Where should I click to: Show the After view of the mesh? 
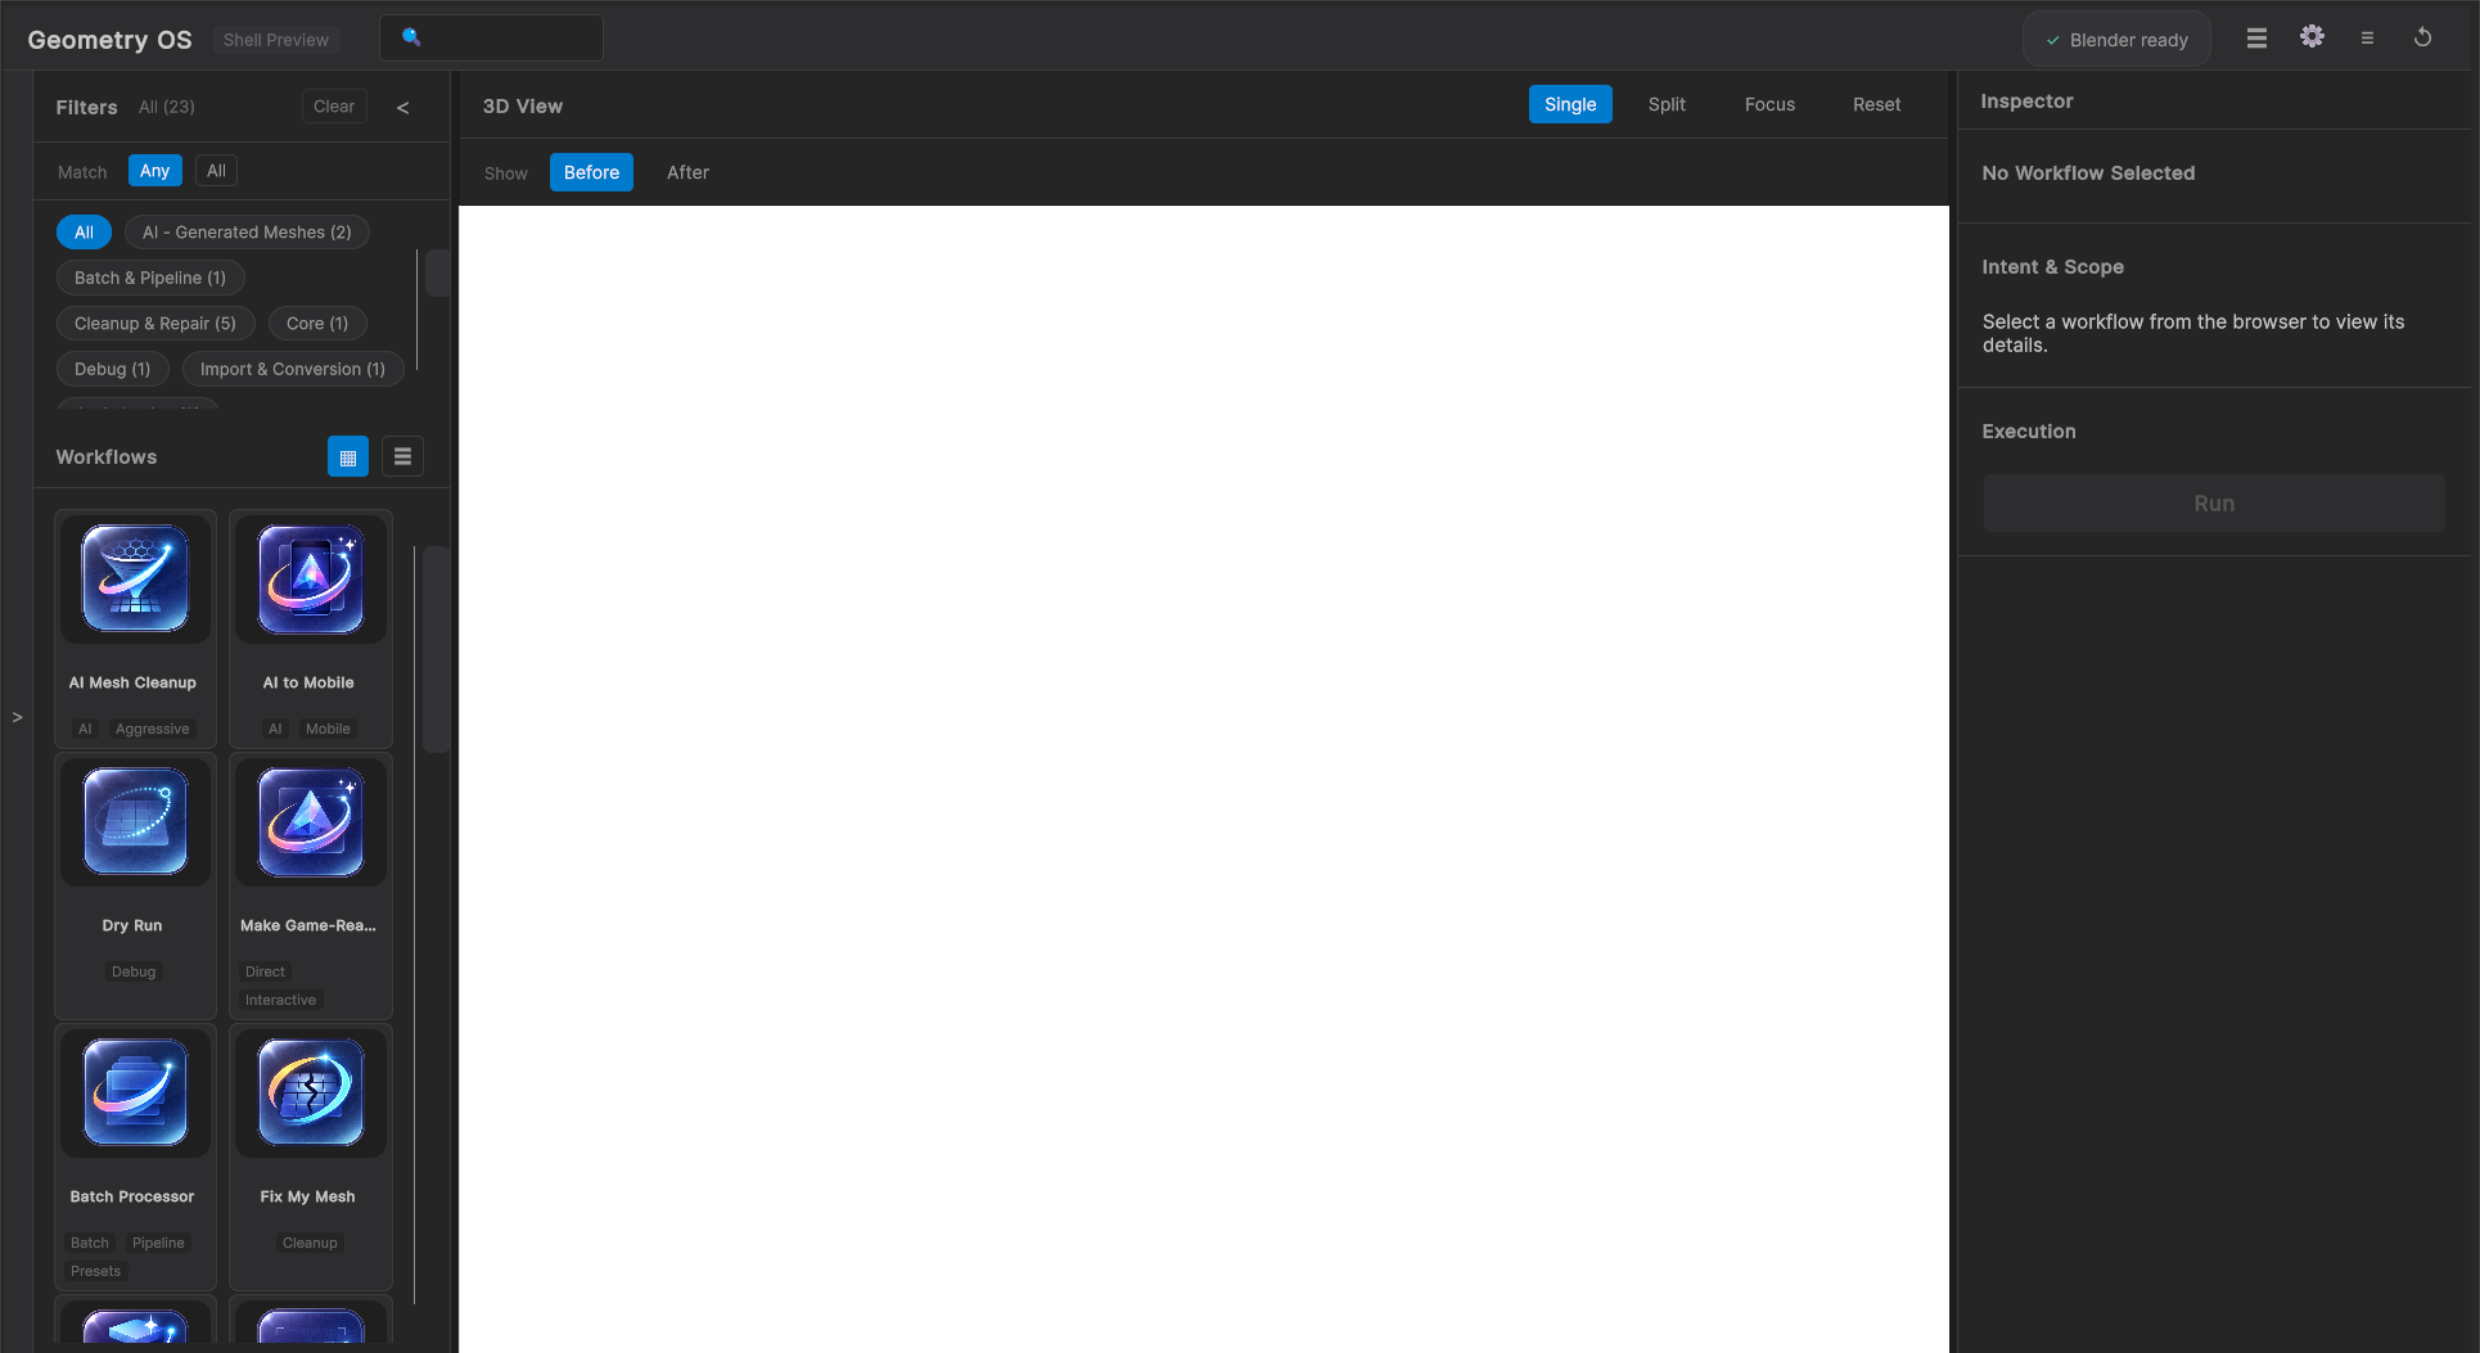tap(687, 172)
